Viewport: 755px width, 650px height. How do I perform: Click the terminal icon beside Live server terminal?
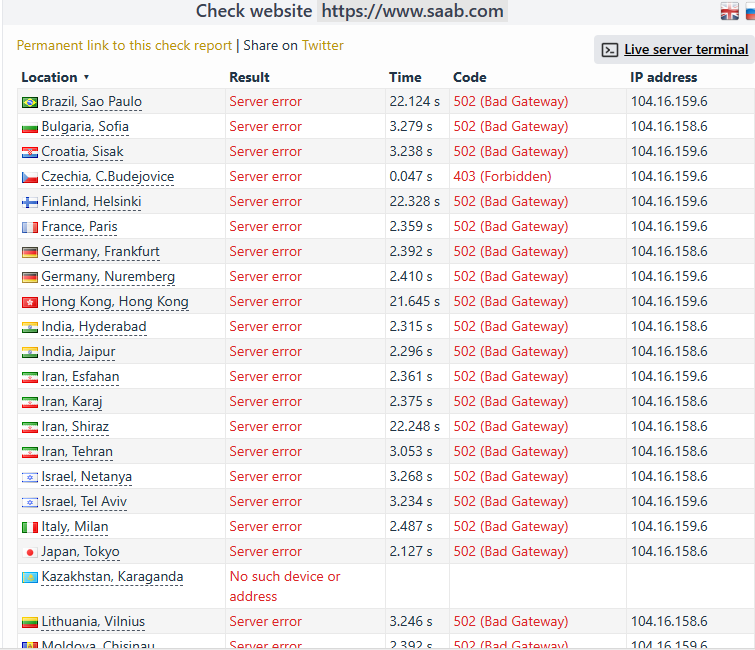pyautogui.click(x=610, y=50)
